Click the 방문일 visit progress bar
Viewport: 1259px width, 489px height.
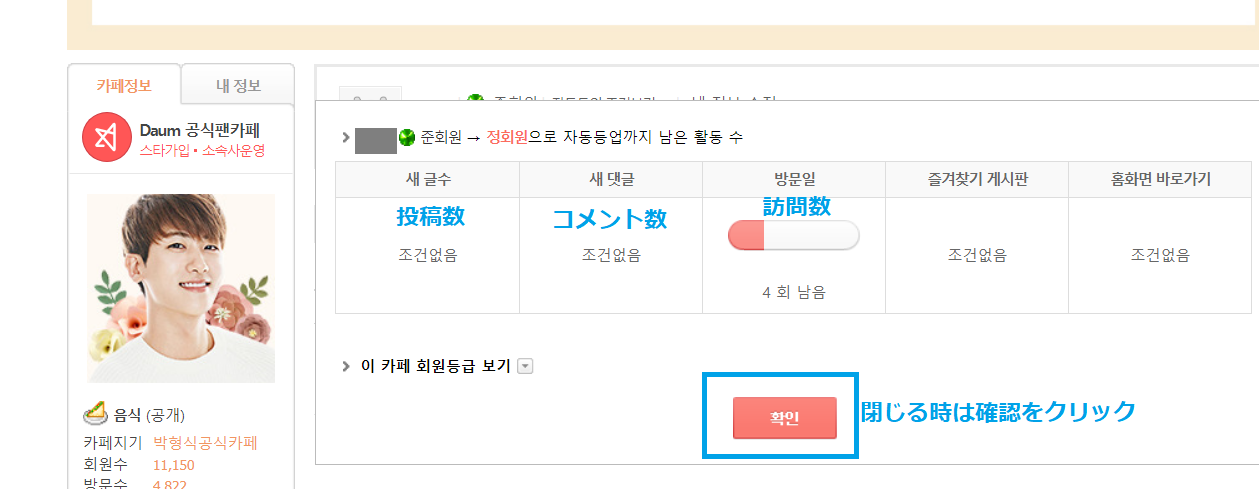click(x=794, y=236)
